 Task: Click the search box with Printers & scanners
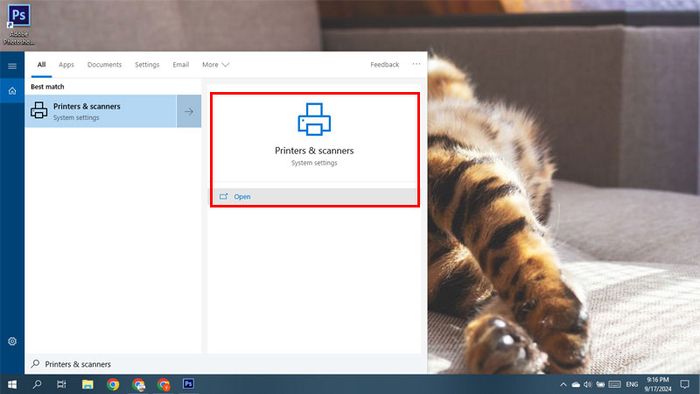coord(226,364)
